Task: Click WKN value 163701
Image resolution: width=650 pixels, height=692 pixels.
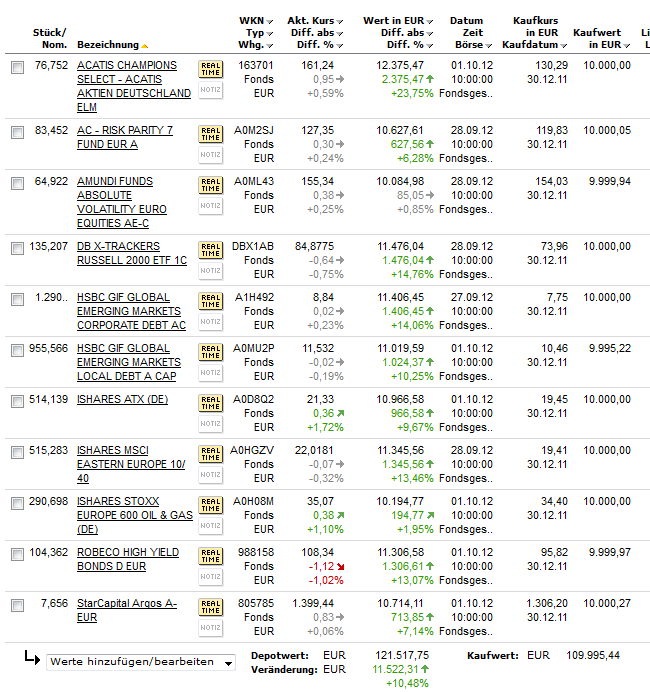Action: 256,65
